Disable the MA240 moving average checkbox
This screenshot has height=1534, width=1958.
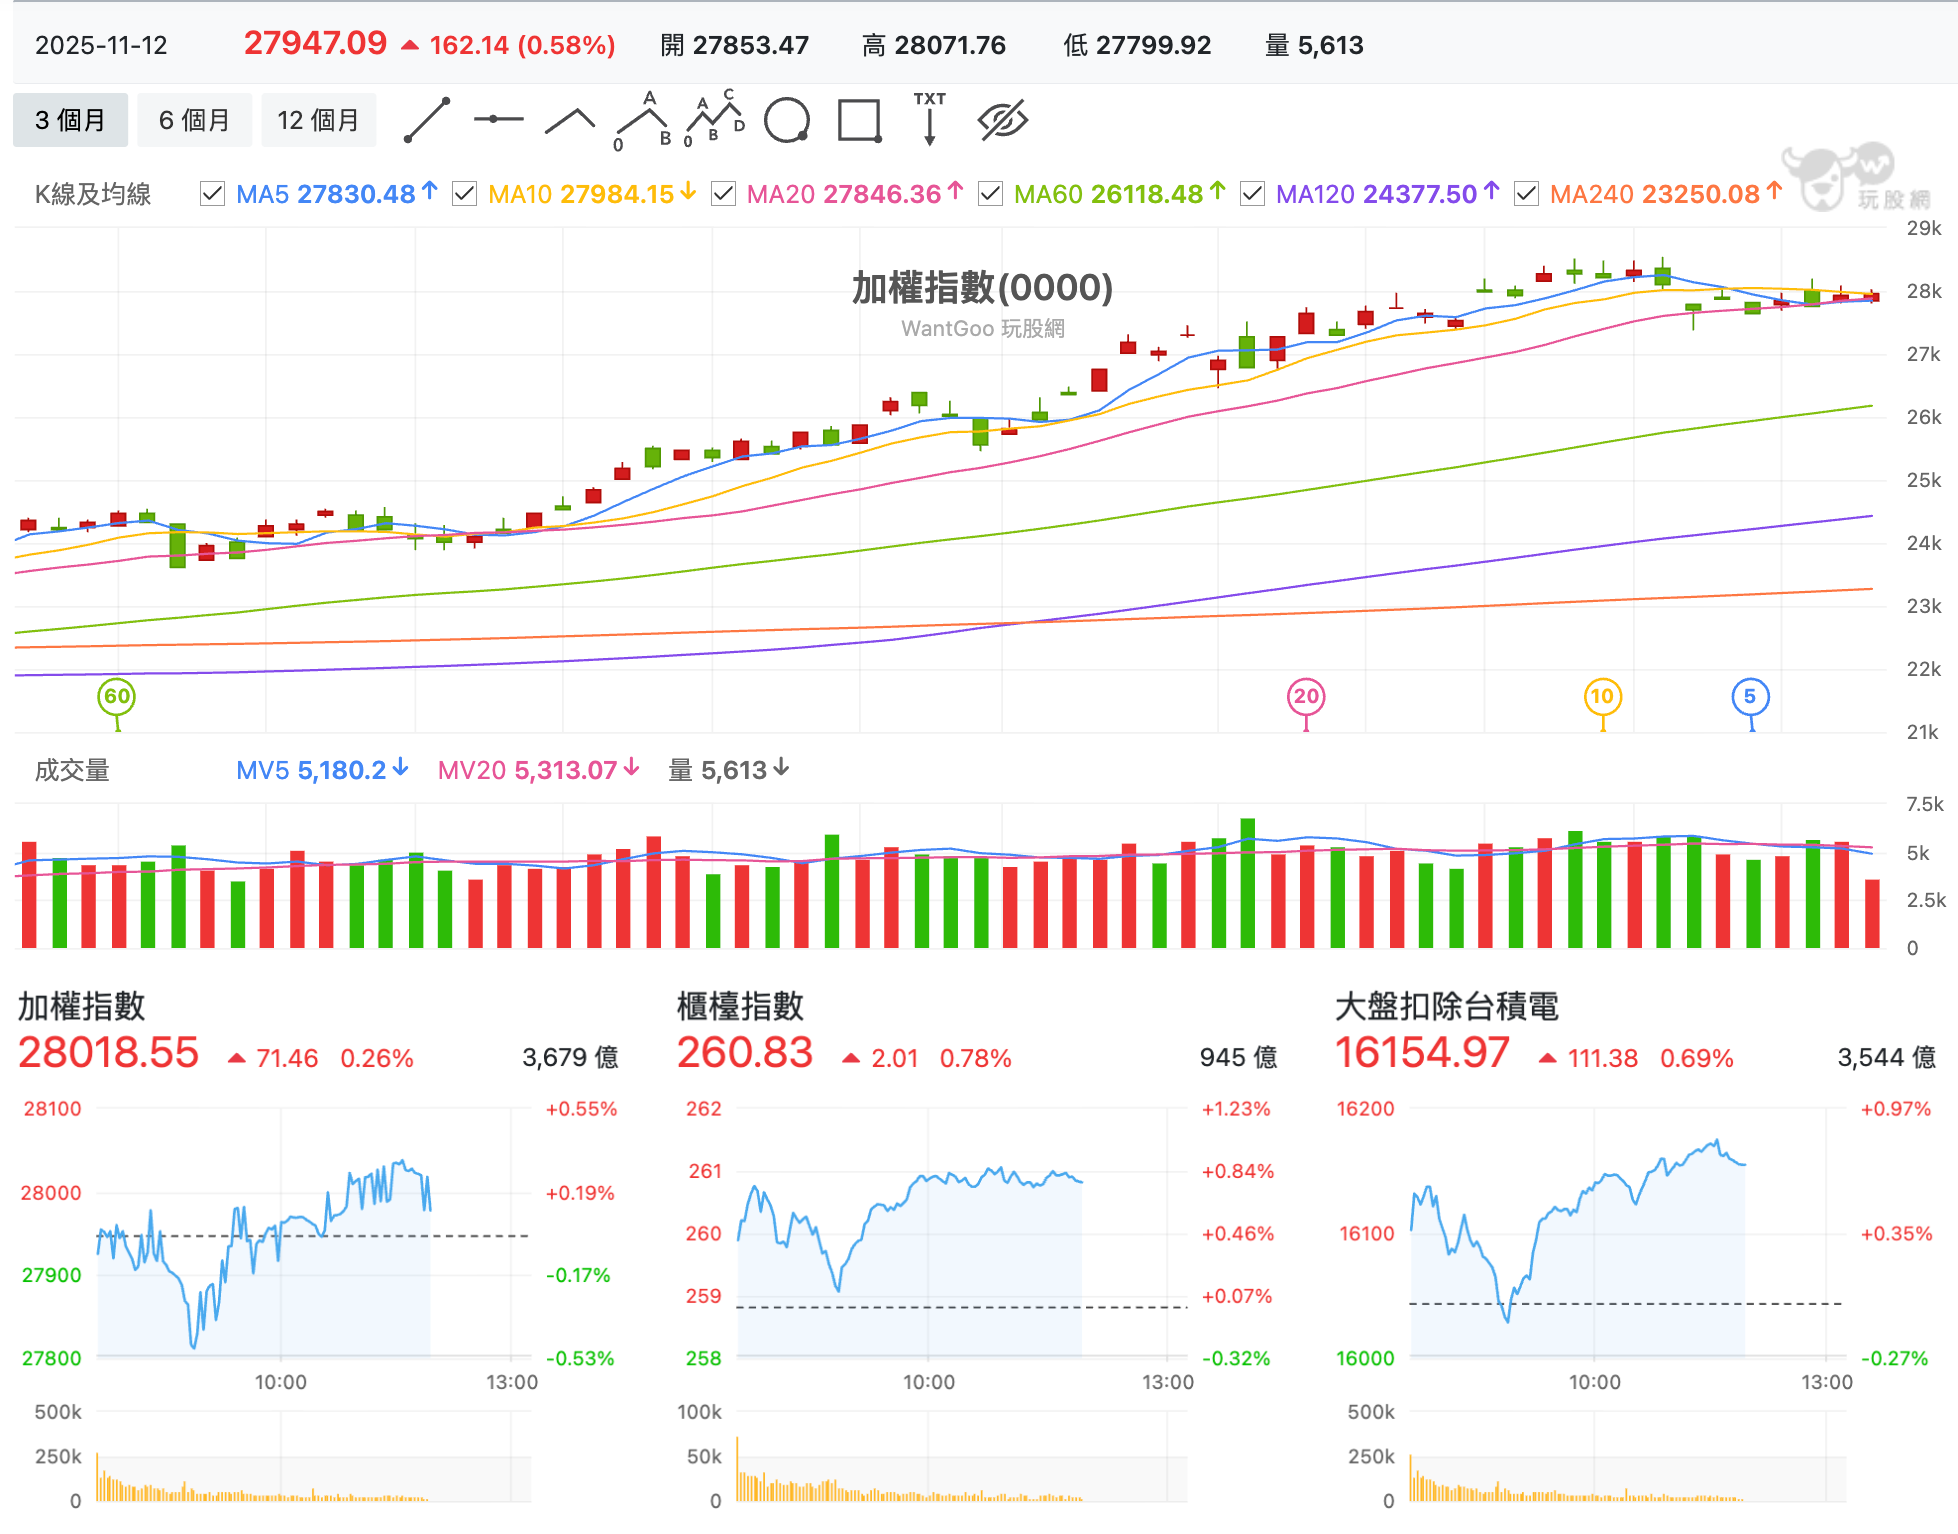tap(1526, 194)
